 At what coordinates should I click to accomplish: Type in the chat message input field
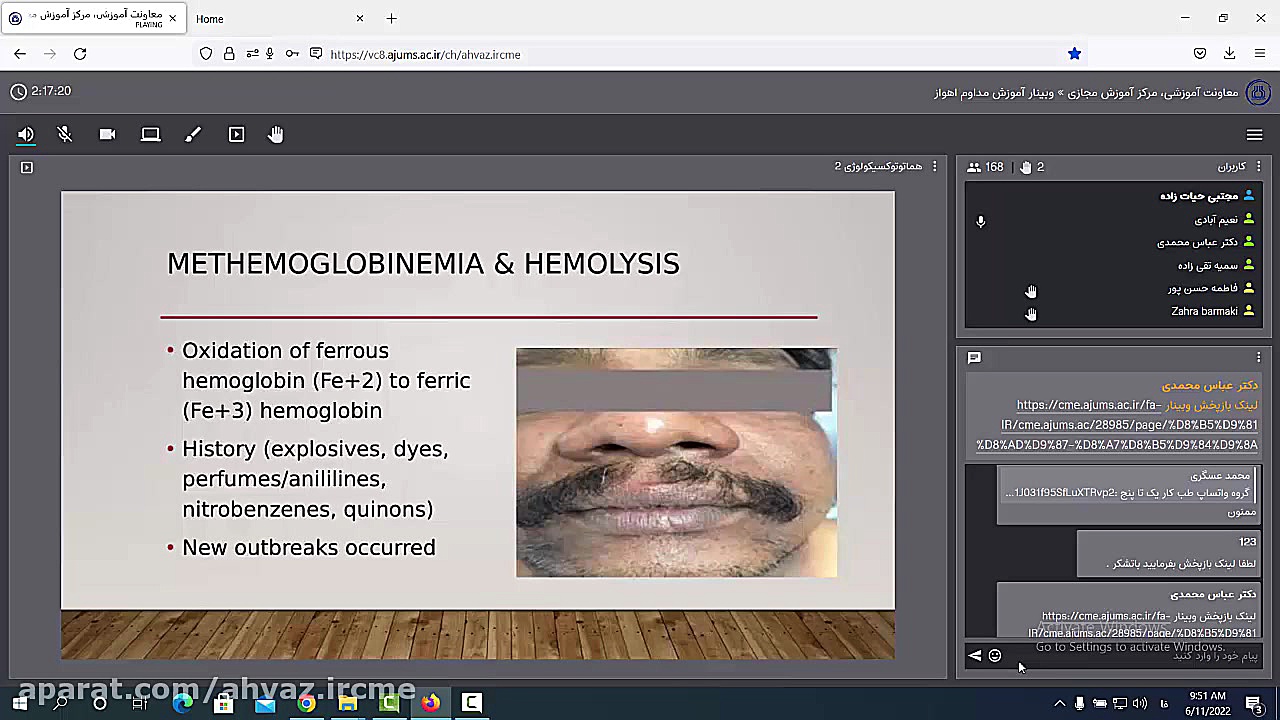tap(1130, 656)
